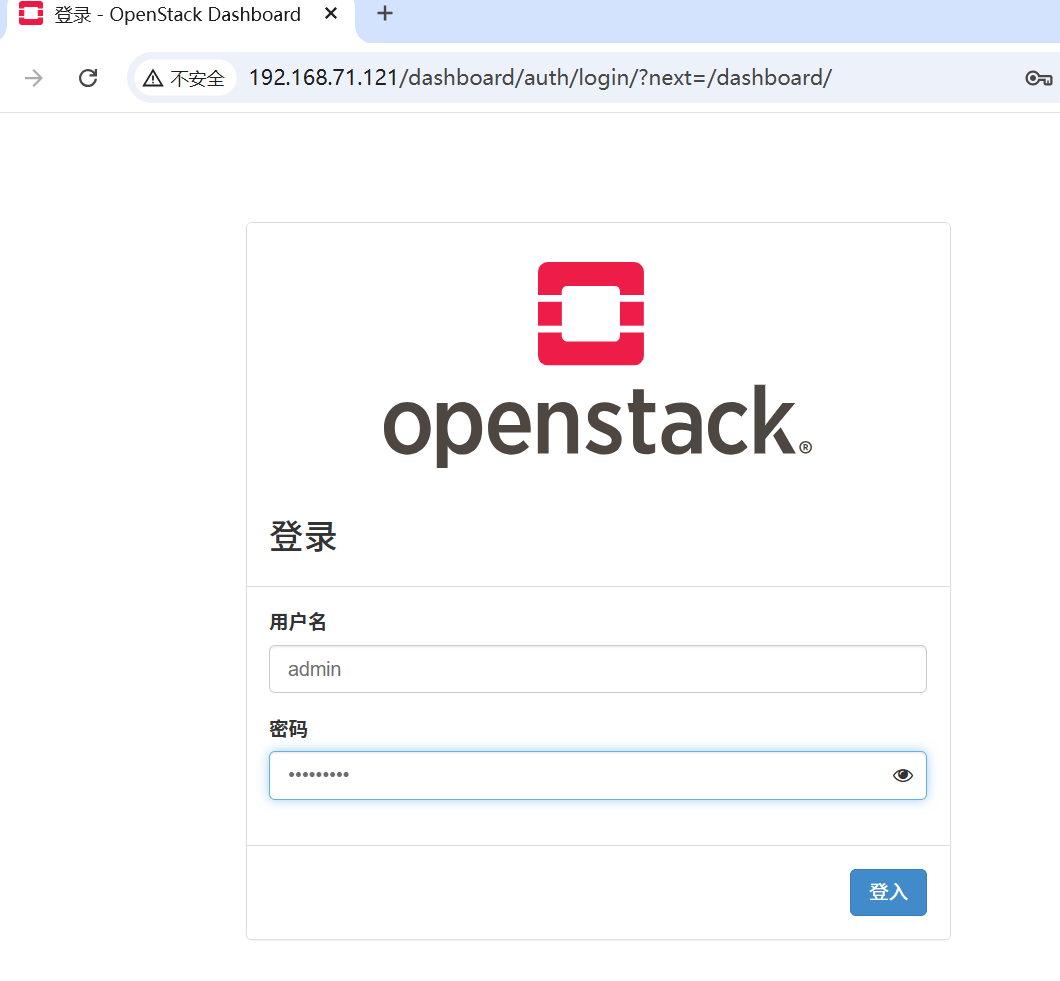Screen dimensions: 1060x981
Task: Select the 登录 - OpenStack Dashboard tab
Action: (x=178, y=15)
